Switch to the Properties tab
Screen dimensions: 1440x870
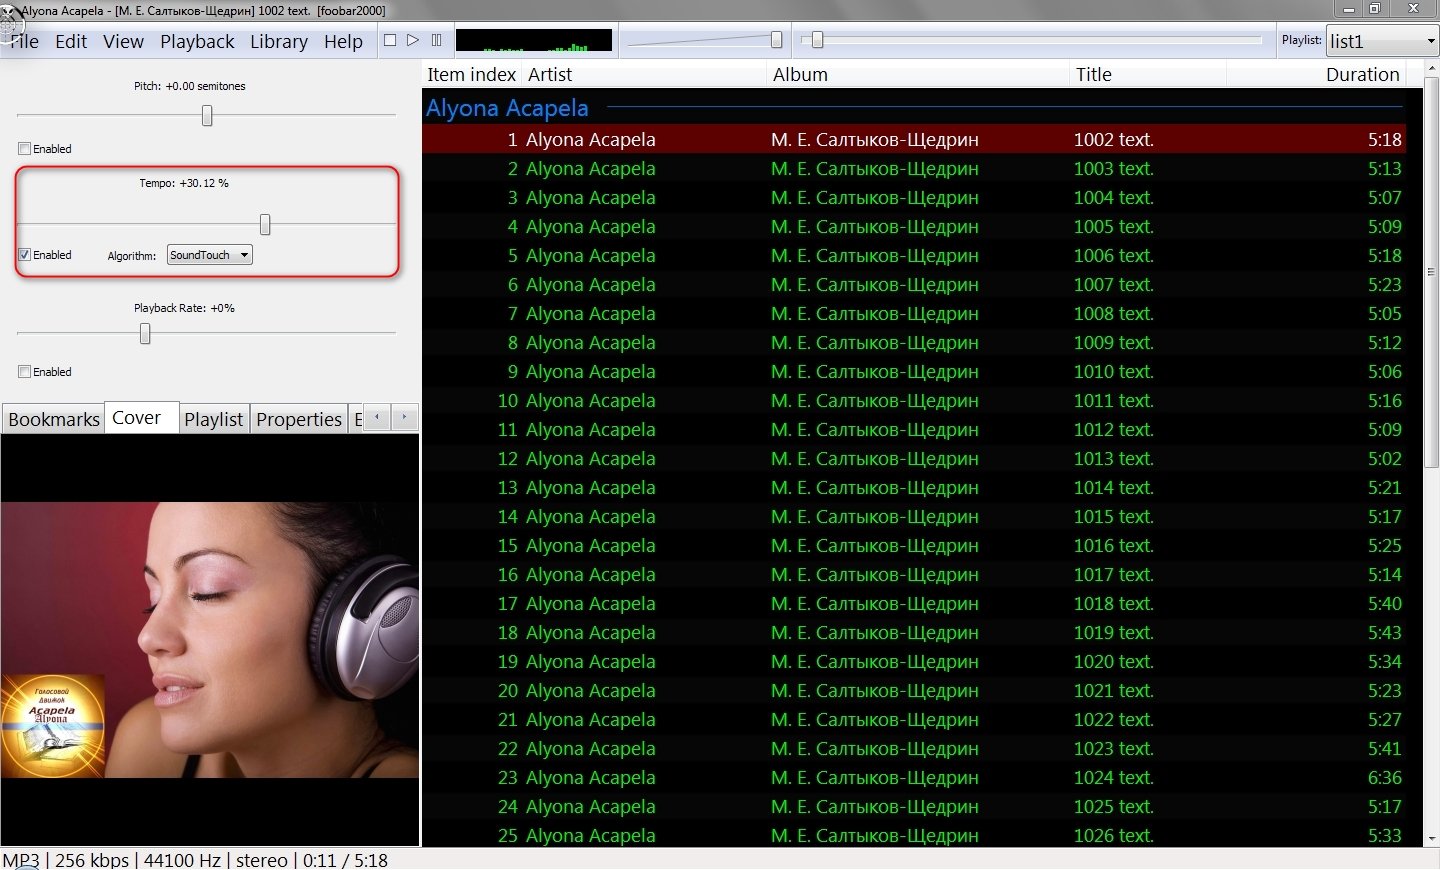tap(299, 419)
